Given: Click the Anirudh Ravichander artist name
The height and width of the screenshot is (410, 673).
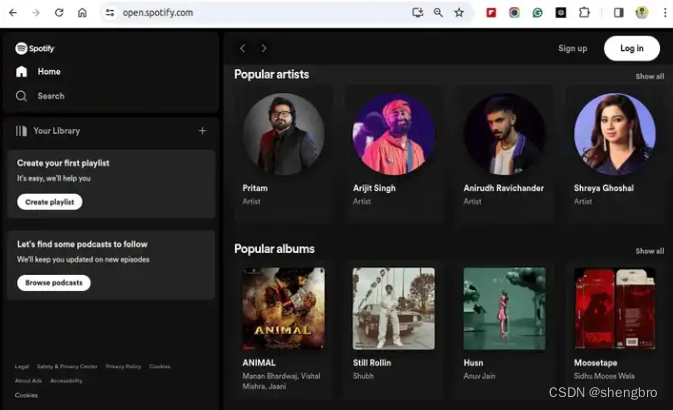Looking at the screenshot, I should pyautogui.click(x=503, y=188).
